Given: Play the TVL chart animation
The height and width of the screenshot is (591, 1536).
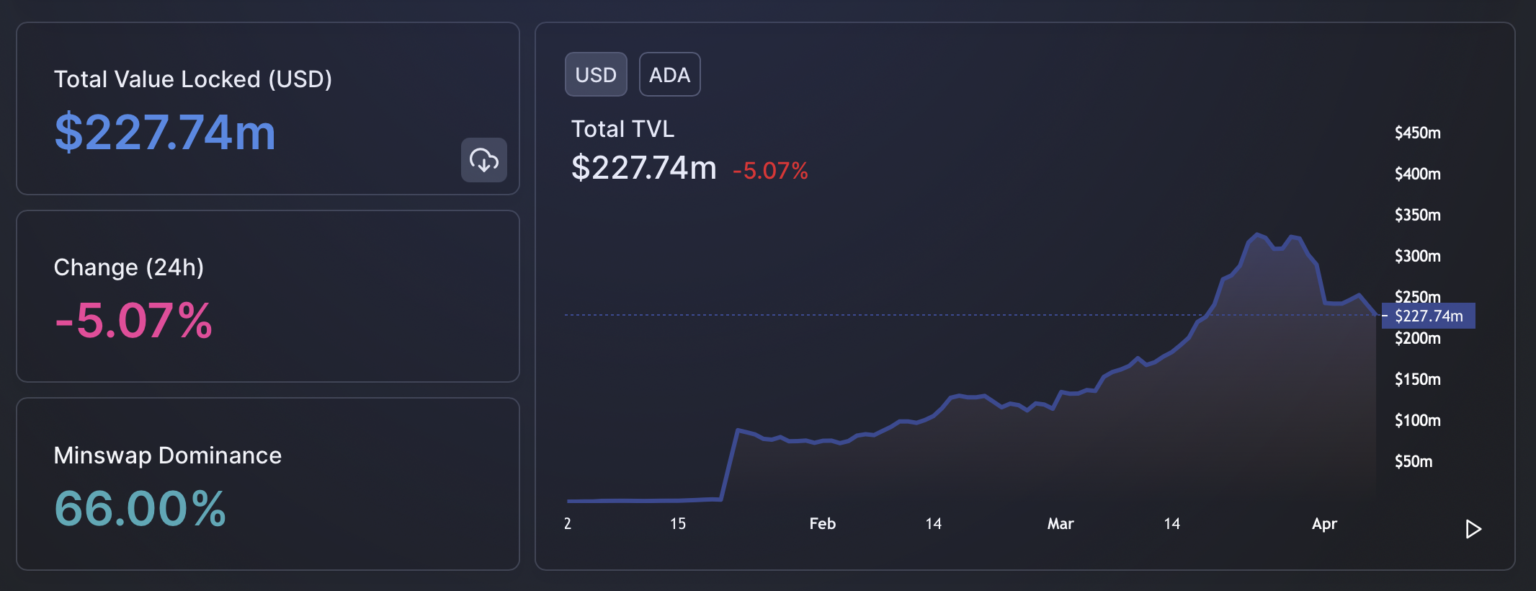Looking at the screenshot, I should click(1473, 529).
